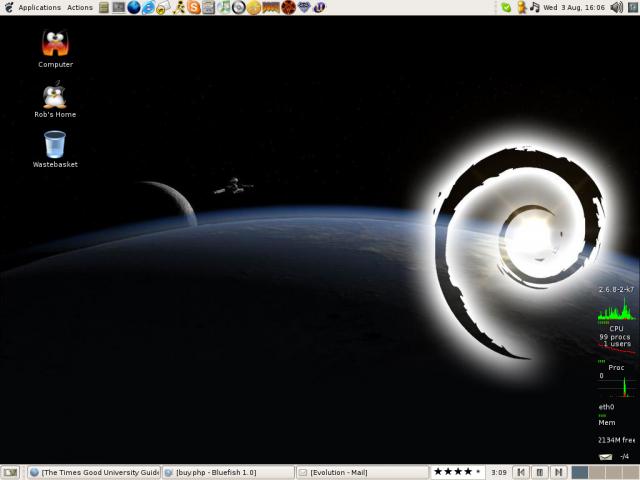
Task: Open the gray window-style launcher
Action: point(209,7)
